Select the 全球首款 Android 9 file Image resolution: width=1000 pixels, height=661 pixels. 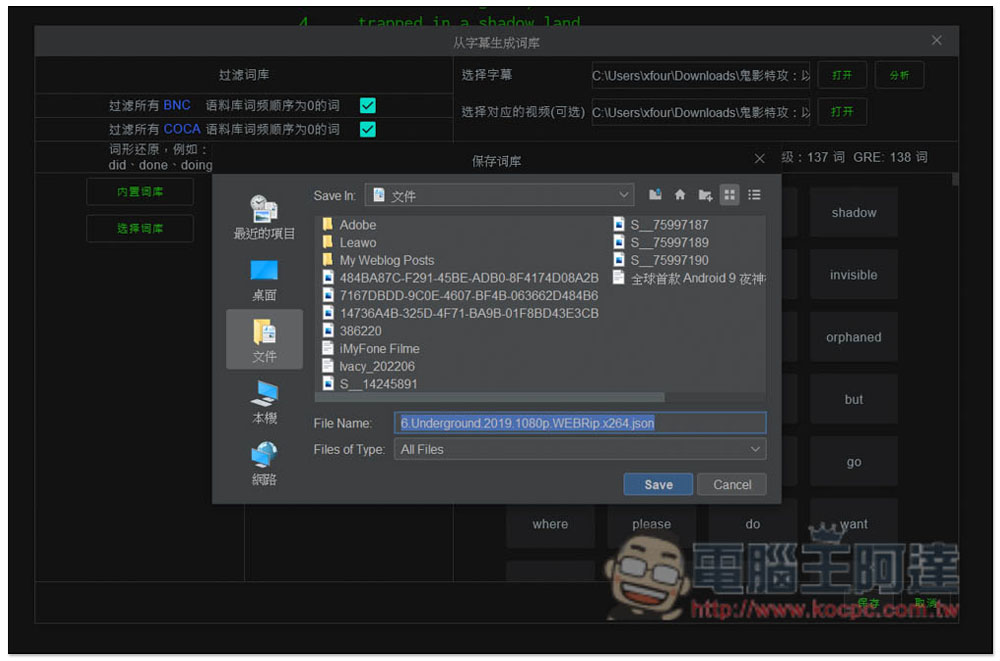click(x=689, y=278)
